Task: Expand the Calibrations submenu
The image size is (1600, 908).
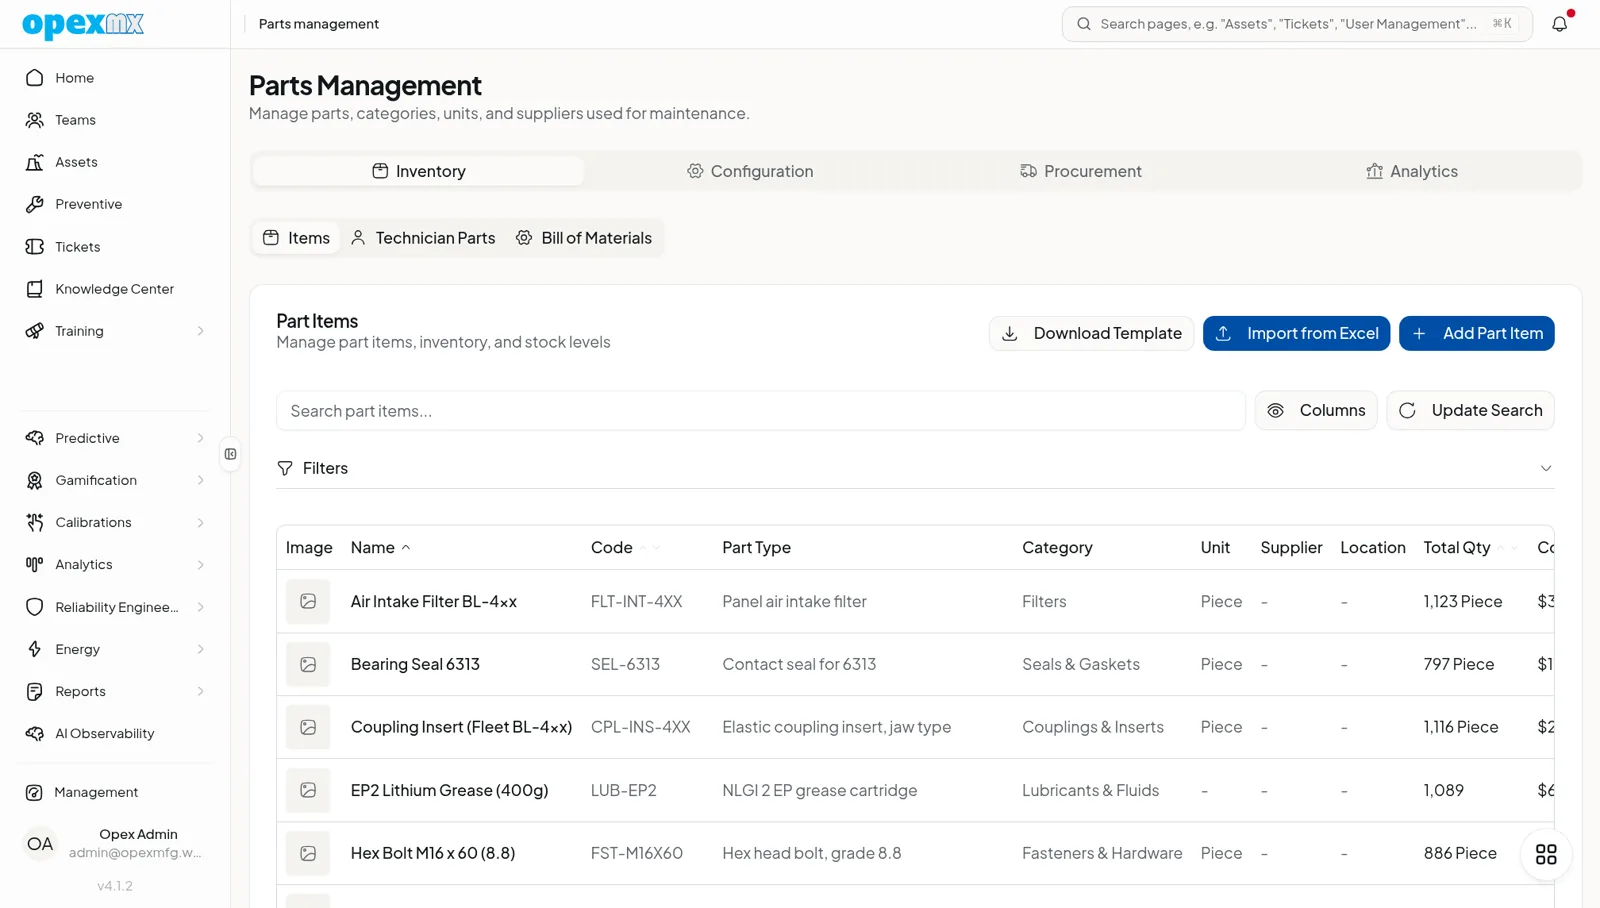Action: [201, 522]
